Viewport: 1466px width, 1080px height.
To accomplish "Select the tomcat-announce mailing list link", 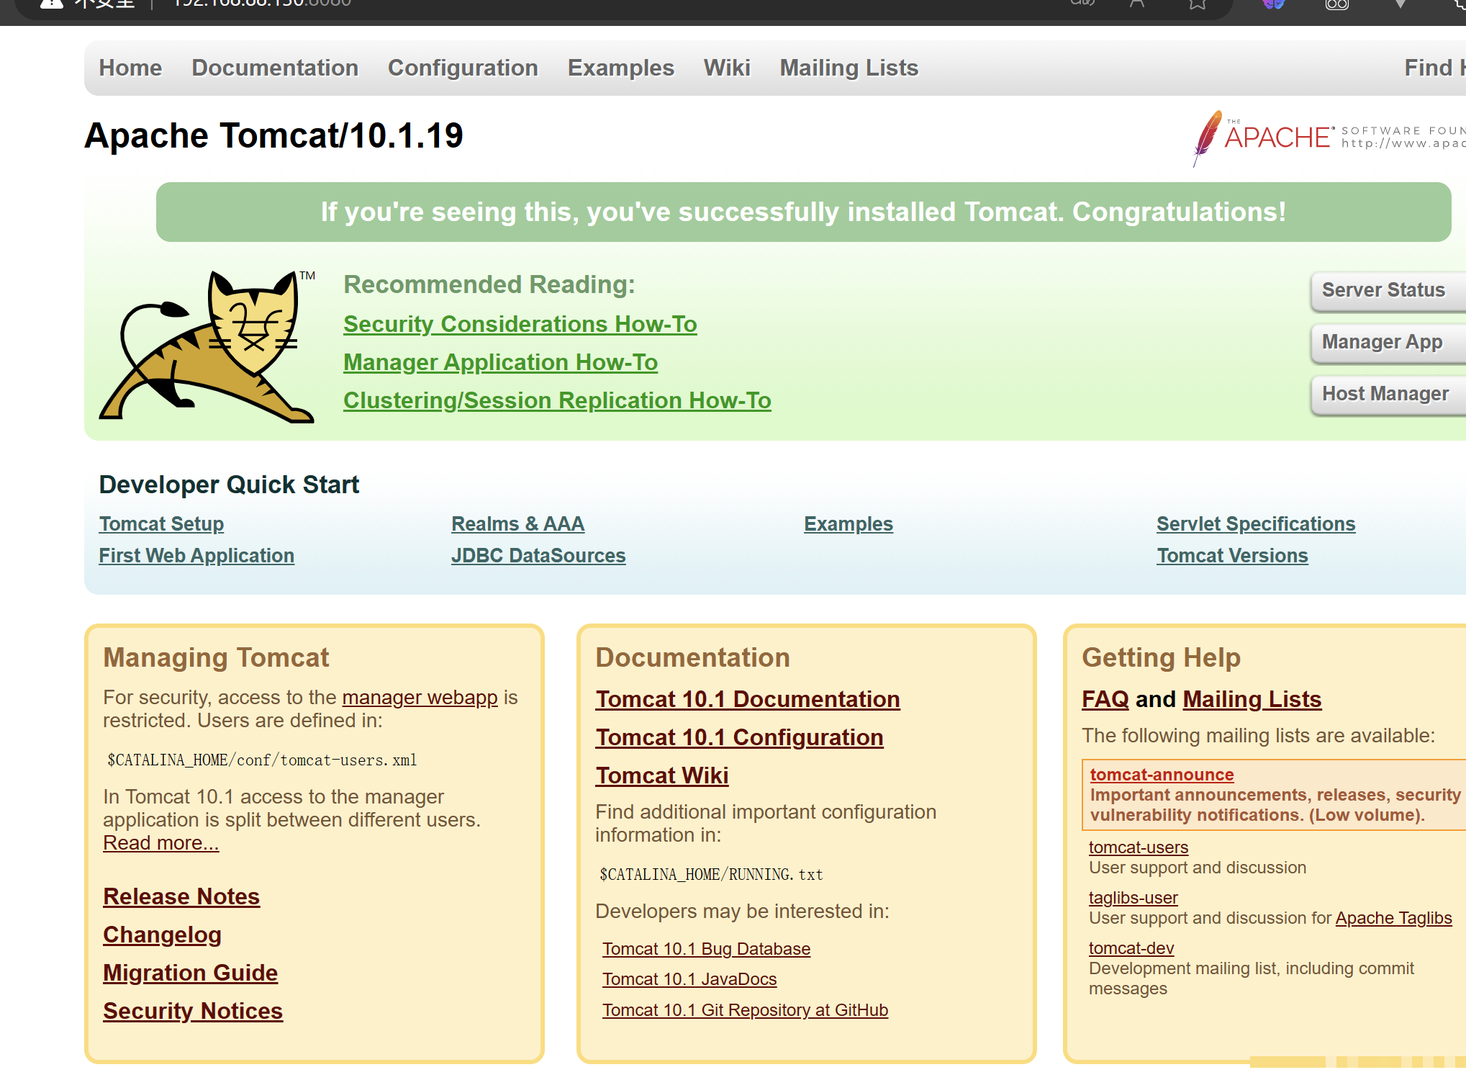I will (x=1162, y=775).
